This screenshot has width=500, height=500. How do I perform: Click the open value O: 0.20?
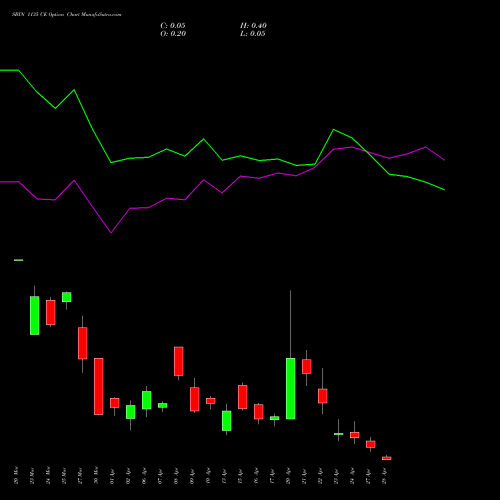click(173, 34)
